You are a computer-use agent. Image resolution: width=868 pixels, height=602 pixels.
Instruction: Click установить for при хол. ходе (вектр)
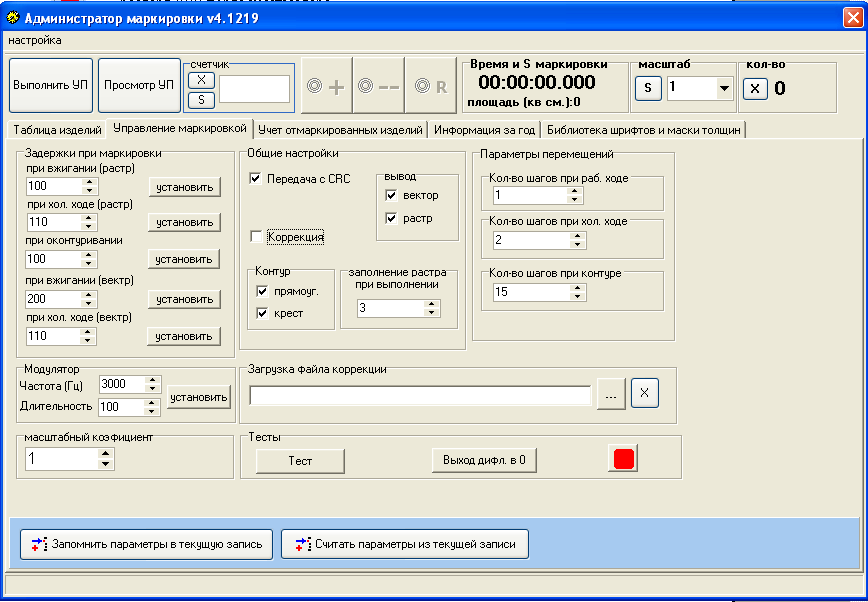184,336
